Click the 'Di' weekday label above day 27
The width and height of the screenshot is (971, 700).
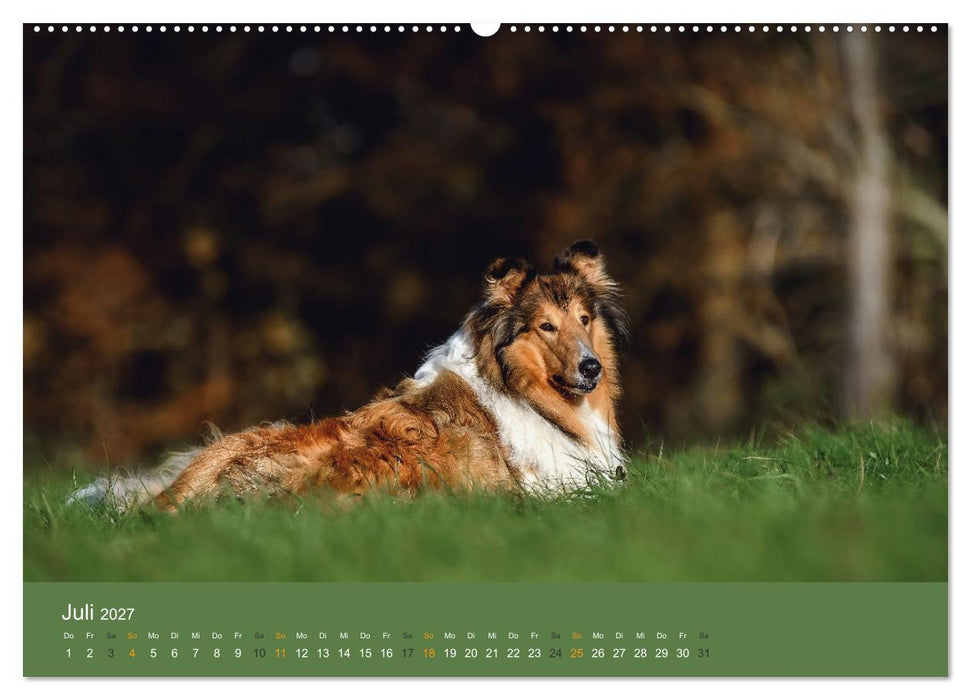click(x=619, y=636)
